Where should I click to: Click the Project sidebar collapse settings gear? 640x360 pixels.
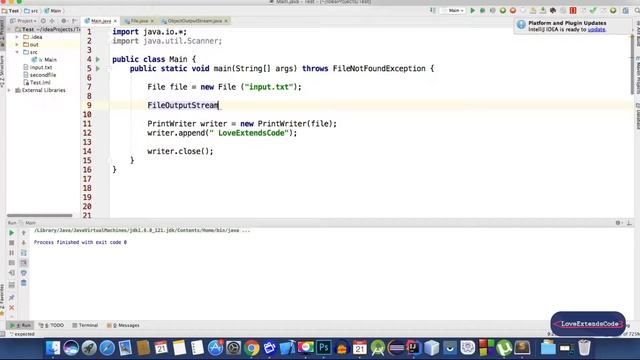[x=64, y=21]
